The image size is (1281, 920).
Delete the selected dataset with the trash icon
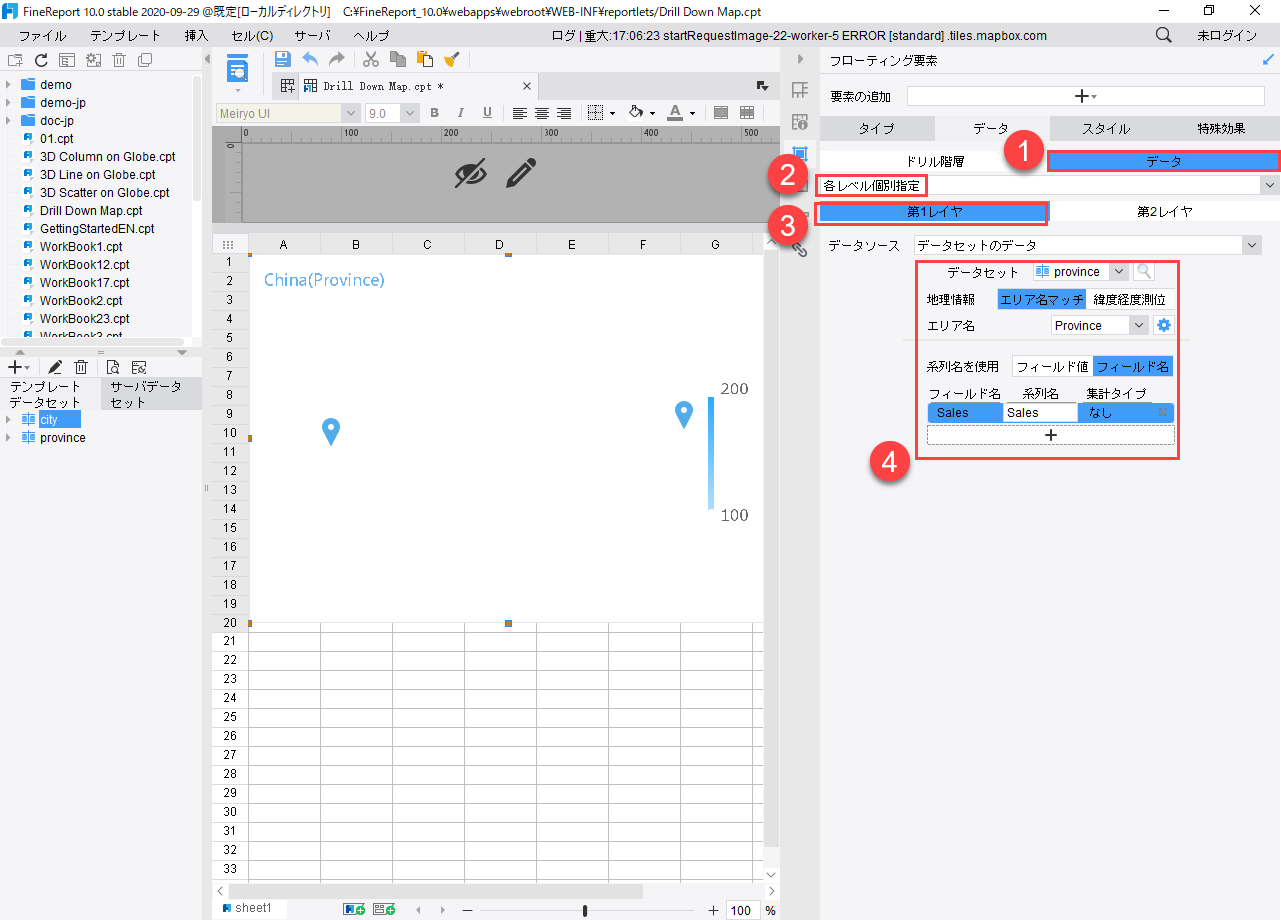coord(81,367)
